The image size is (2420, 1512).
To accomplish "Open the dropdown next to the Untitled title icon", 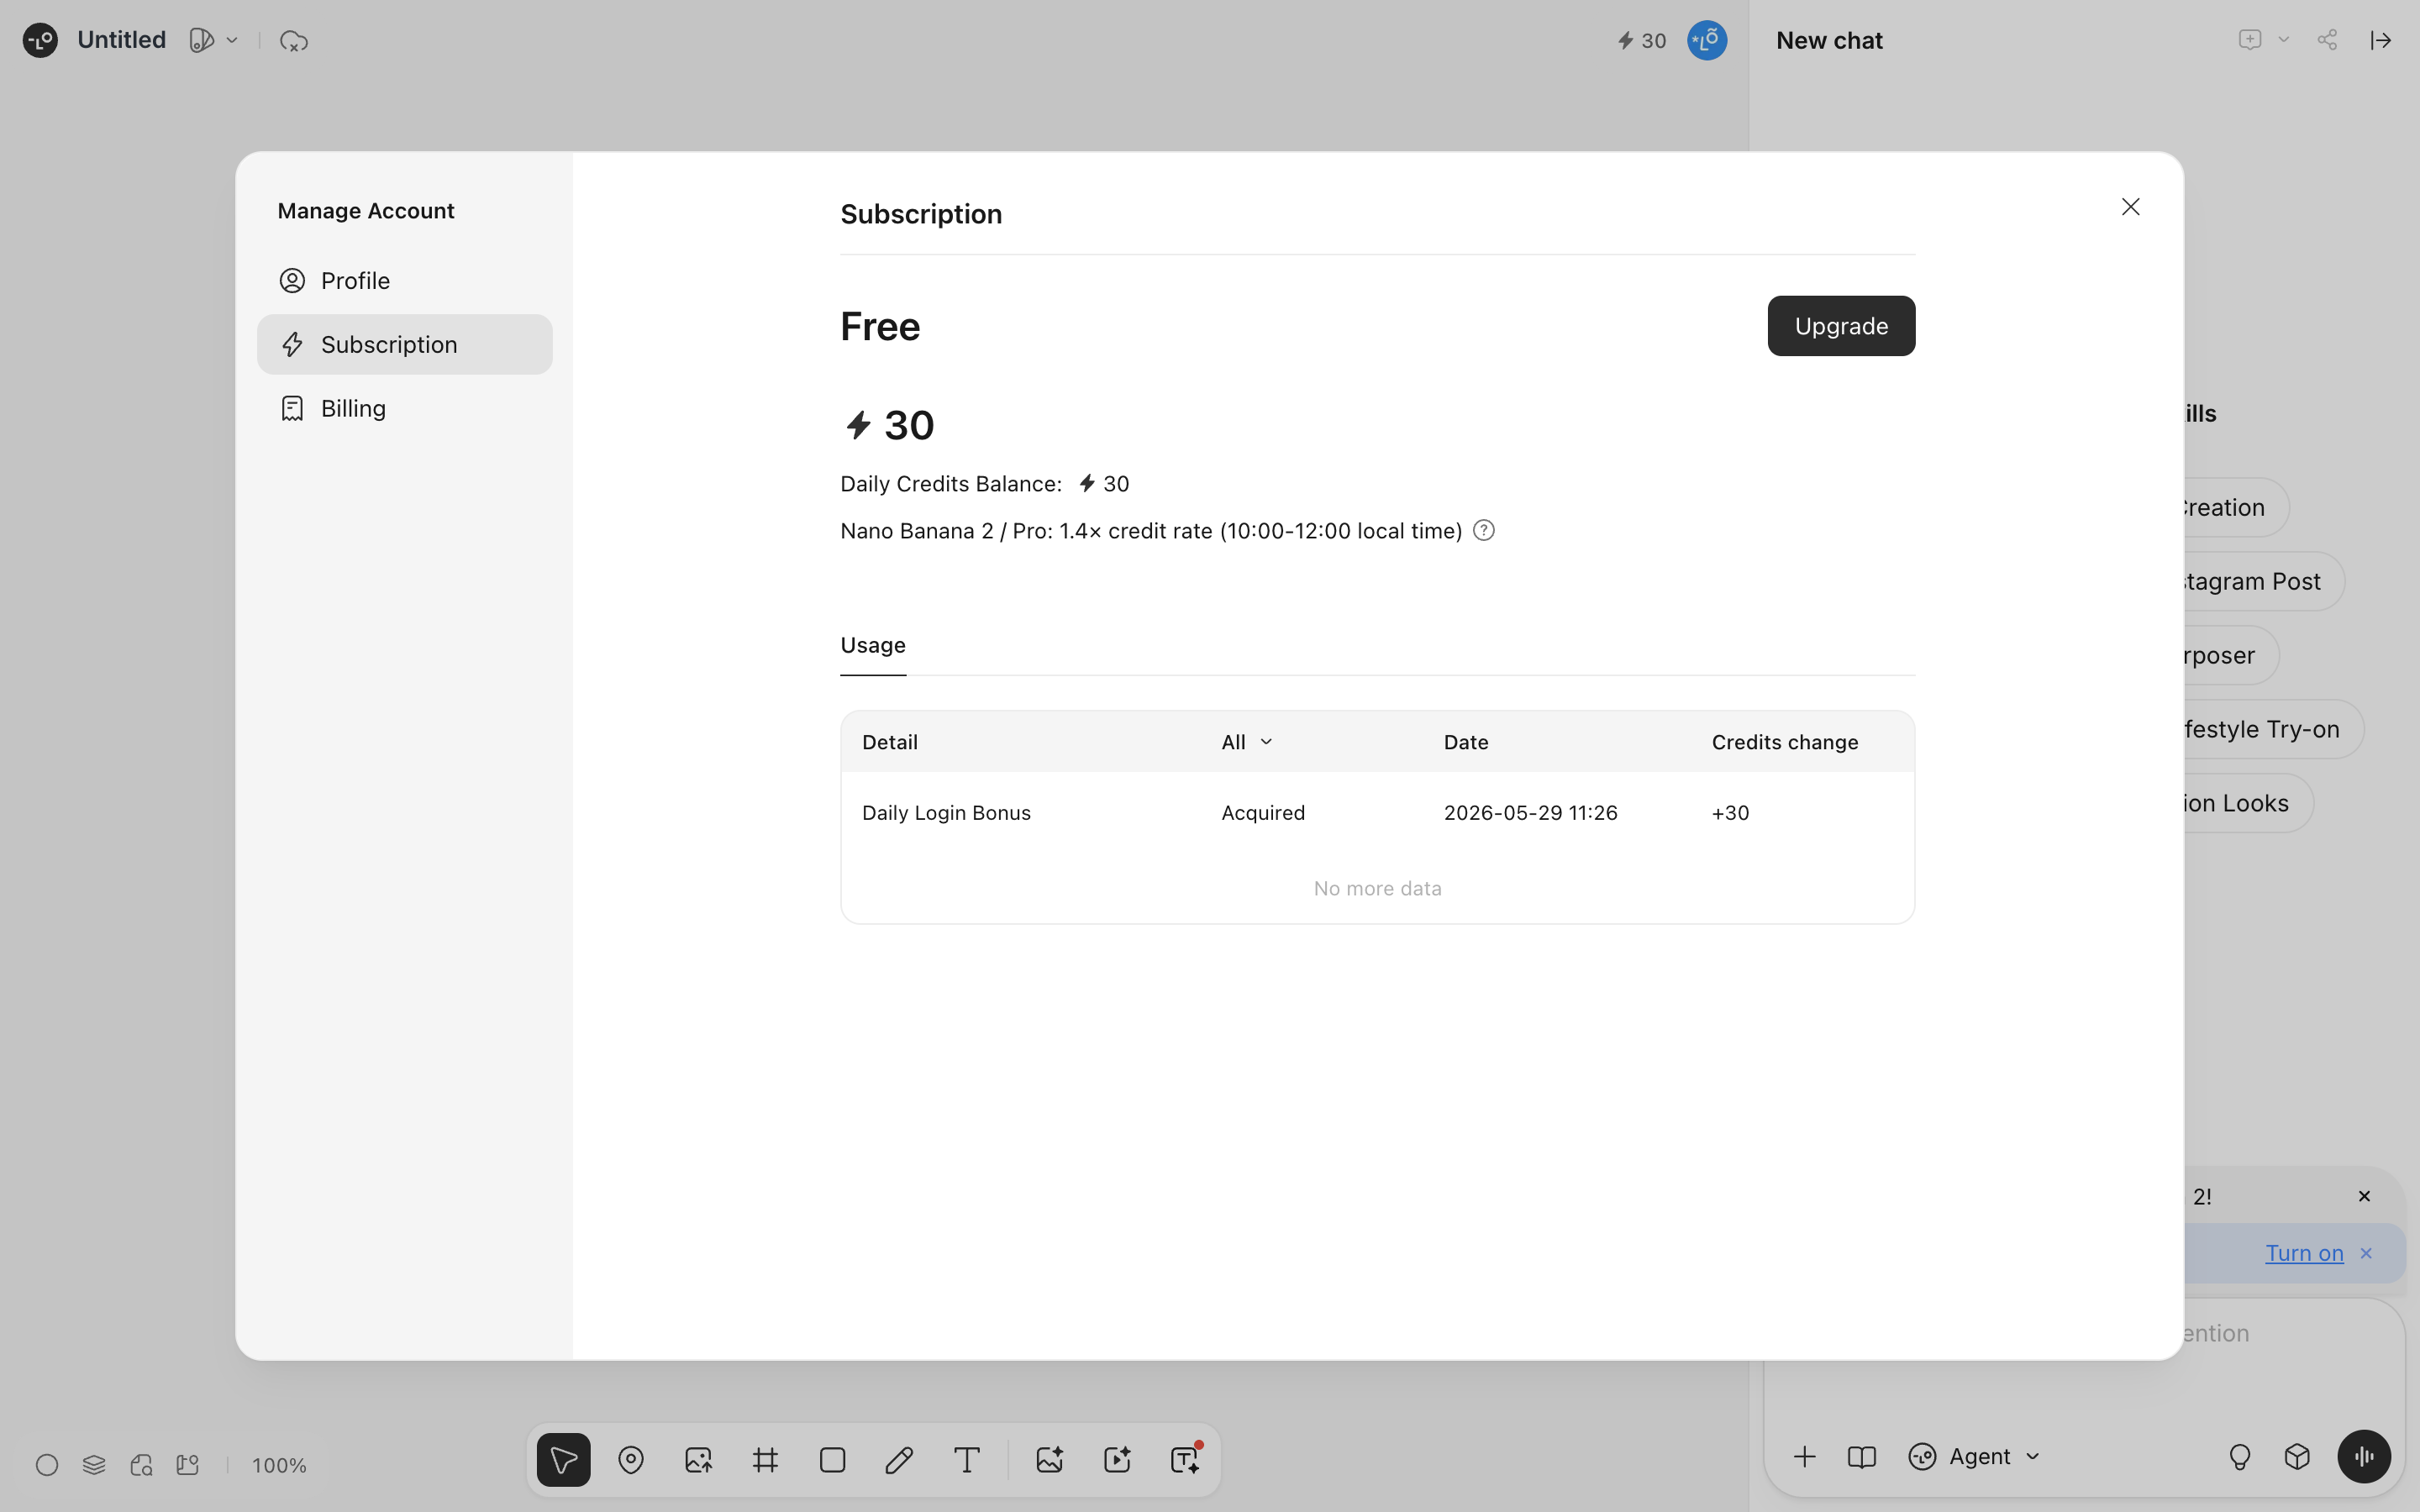I will [x=232, y=40].
